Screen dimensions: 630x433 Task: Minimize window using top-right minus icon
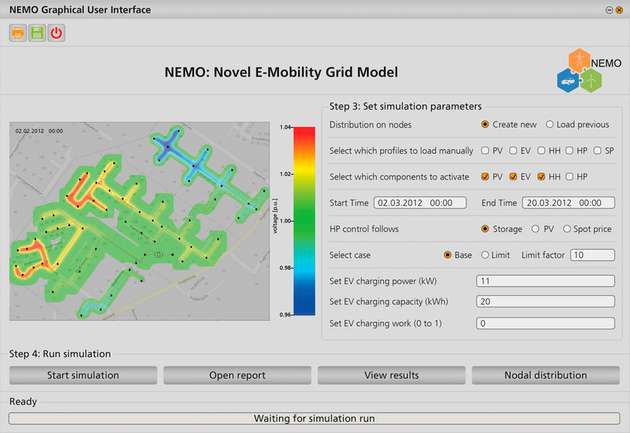(609, 10)
